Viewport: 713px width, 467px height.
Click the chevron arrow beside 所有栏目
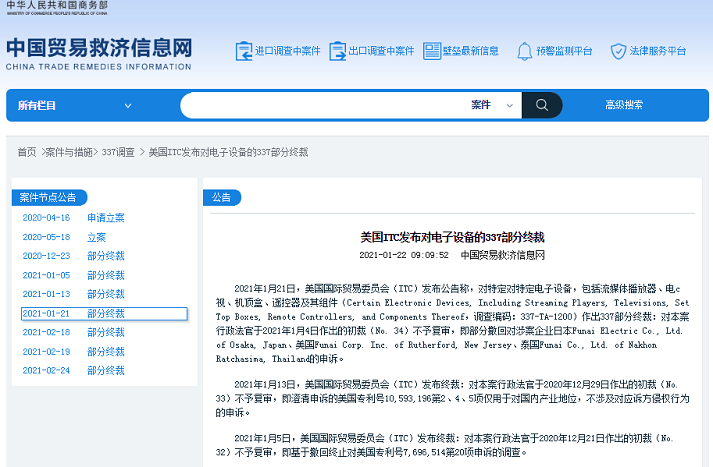coord(128,105)
